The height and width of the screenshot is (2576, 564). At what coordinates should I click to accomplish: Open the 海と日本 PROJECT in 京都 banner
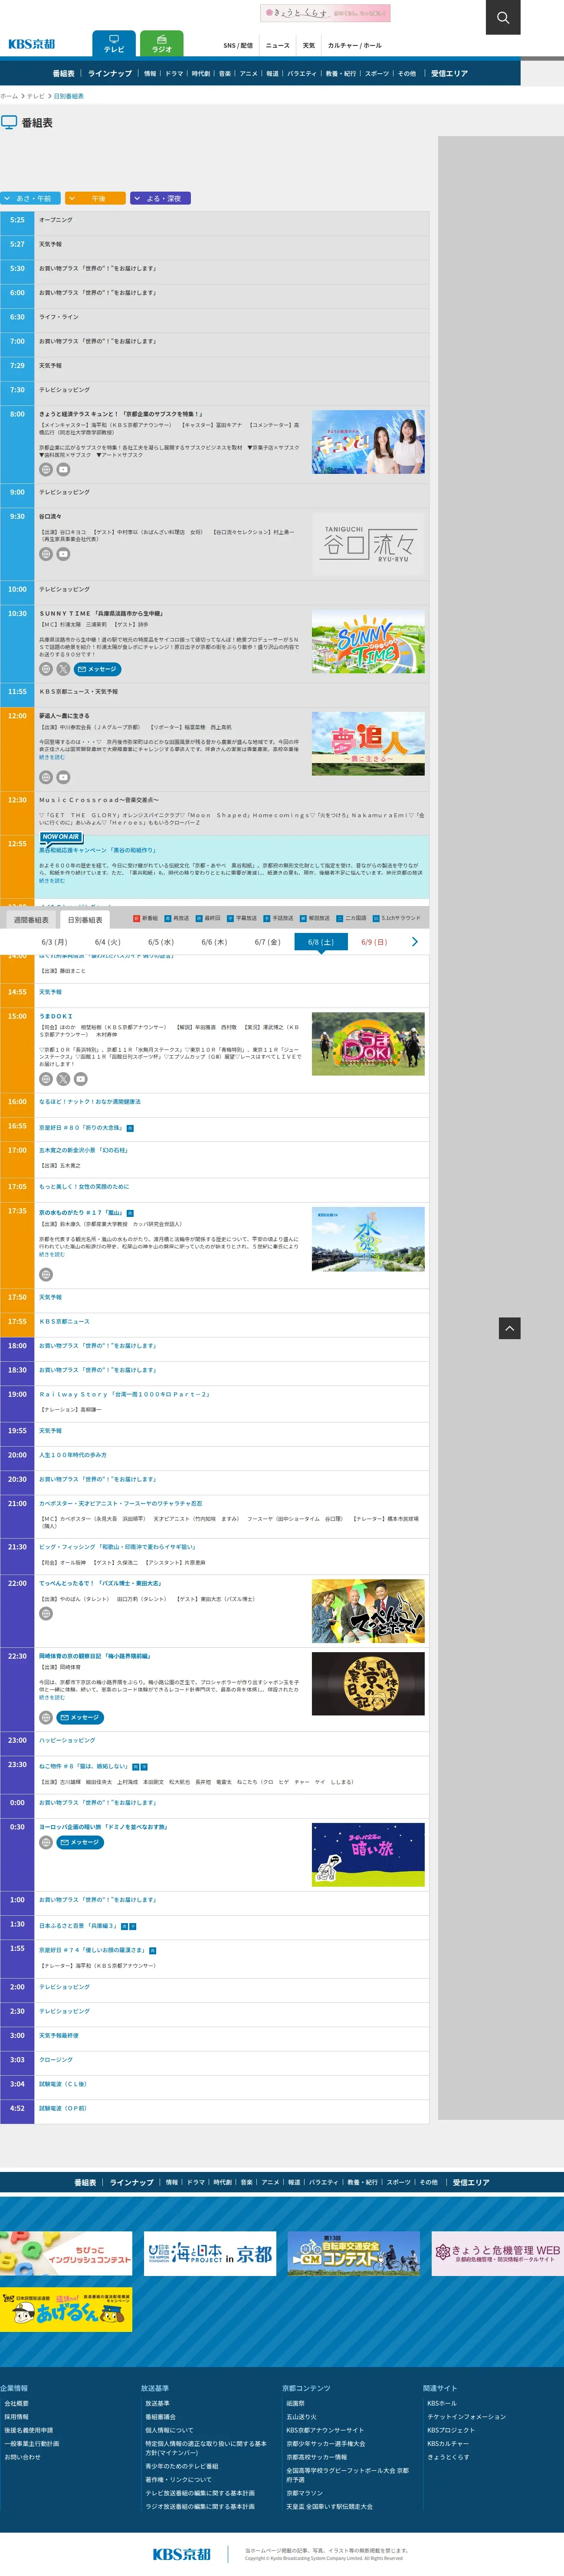[210, 2253]
